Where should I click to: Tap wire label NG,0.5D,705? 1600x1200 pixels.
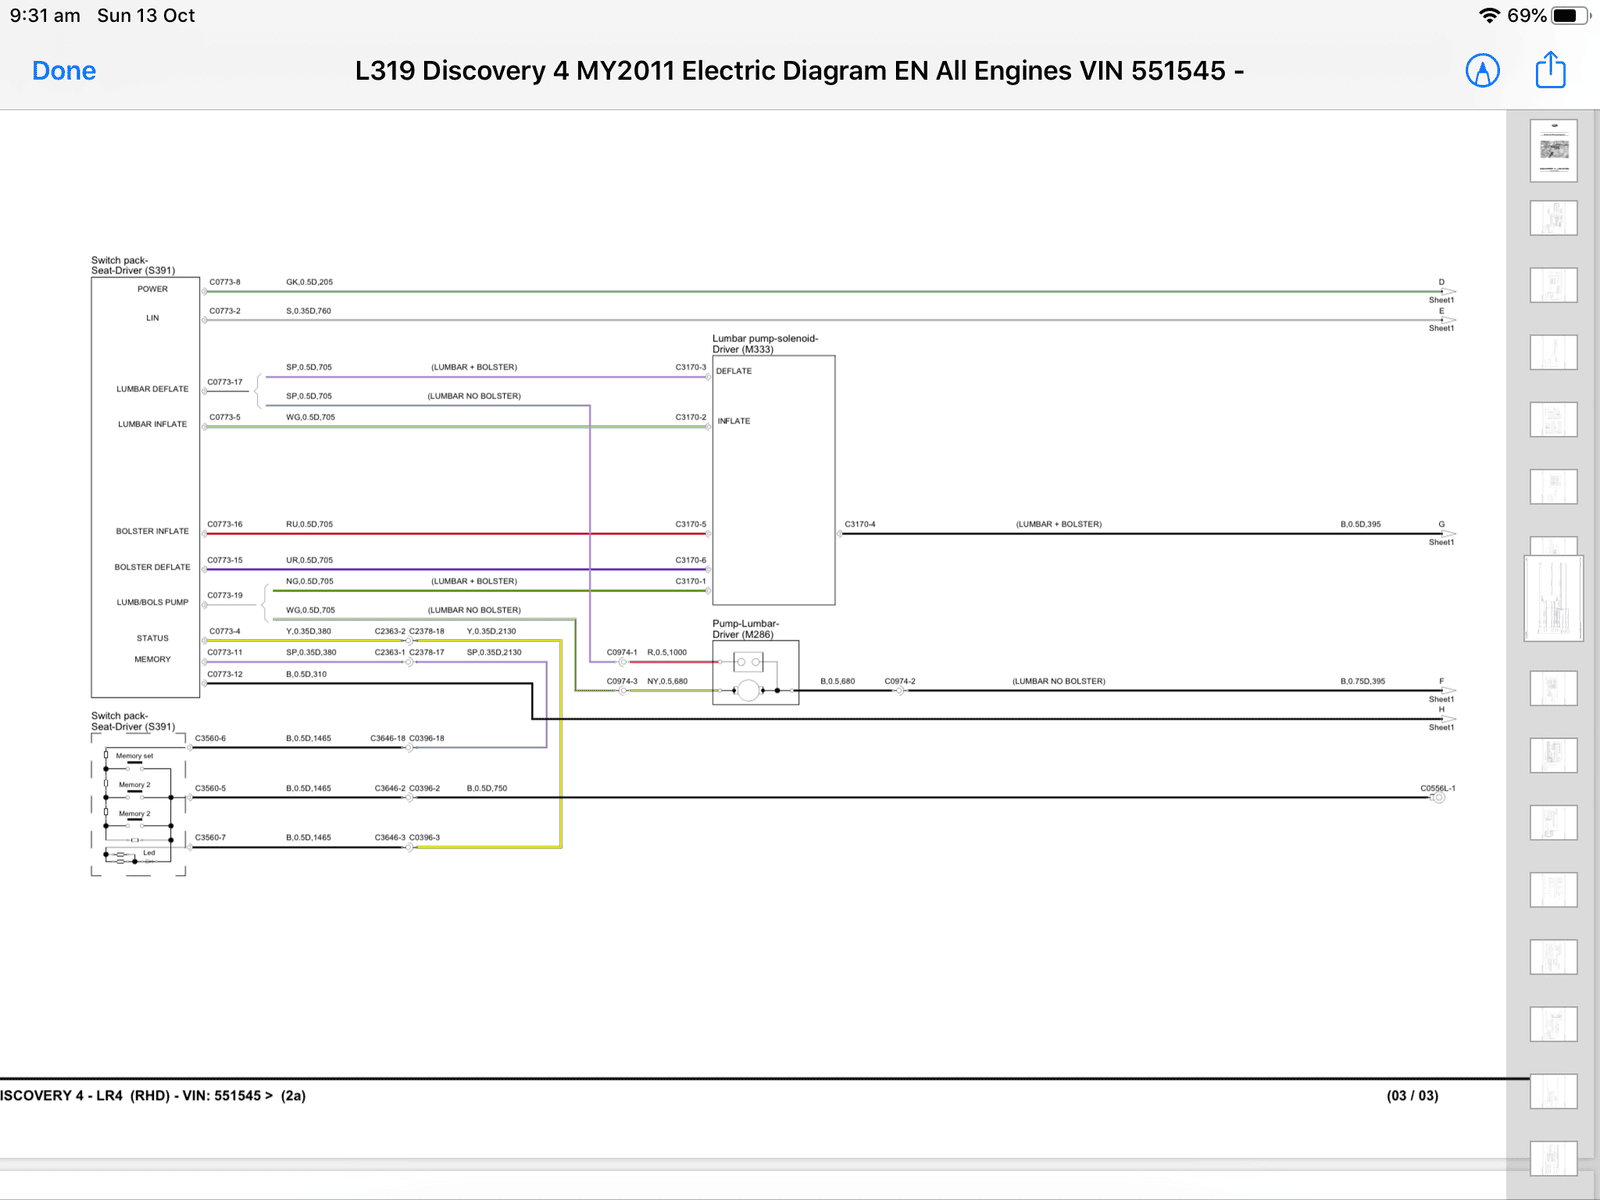pos(309,581)
